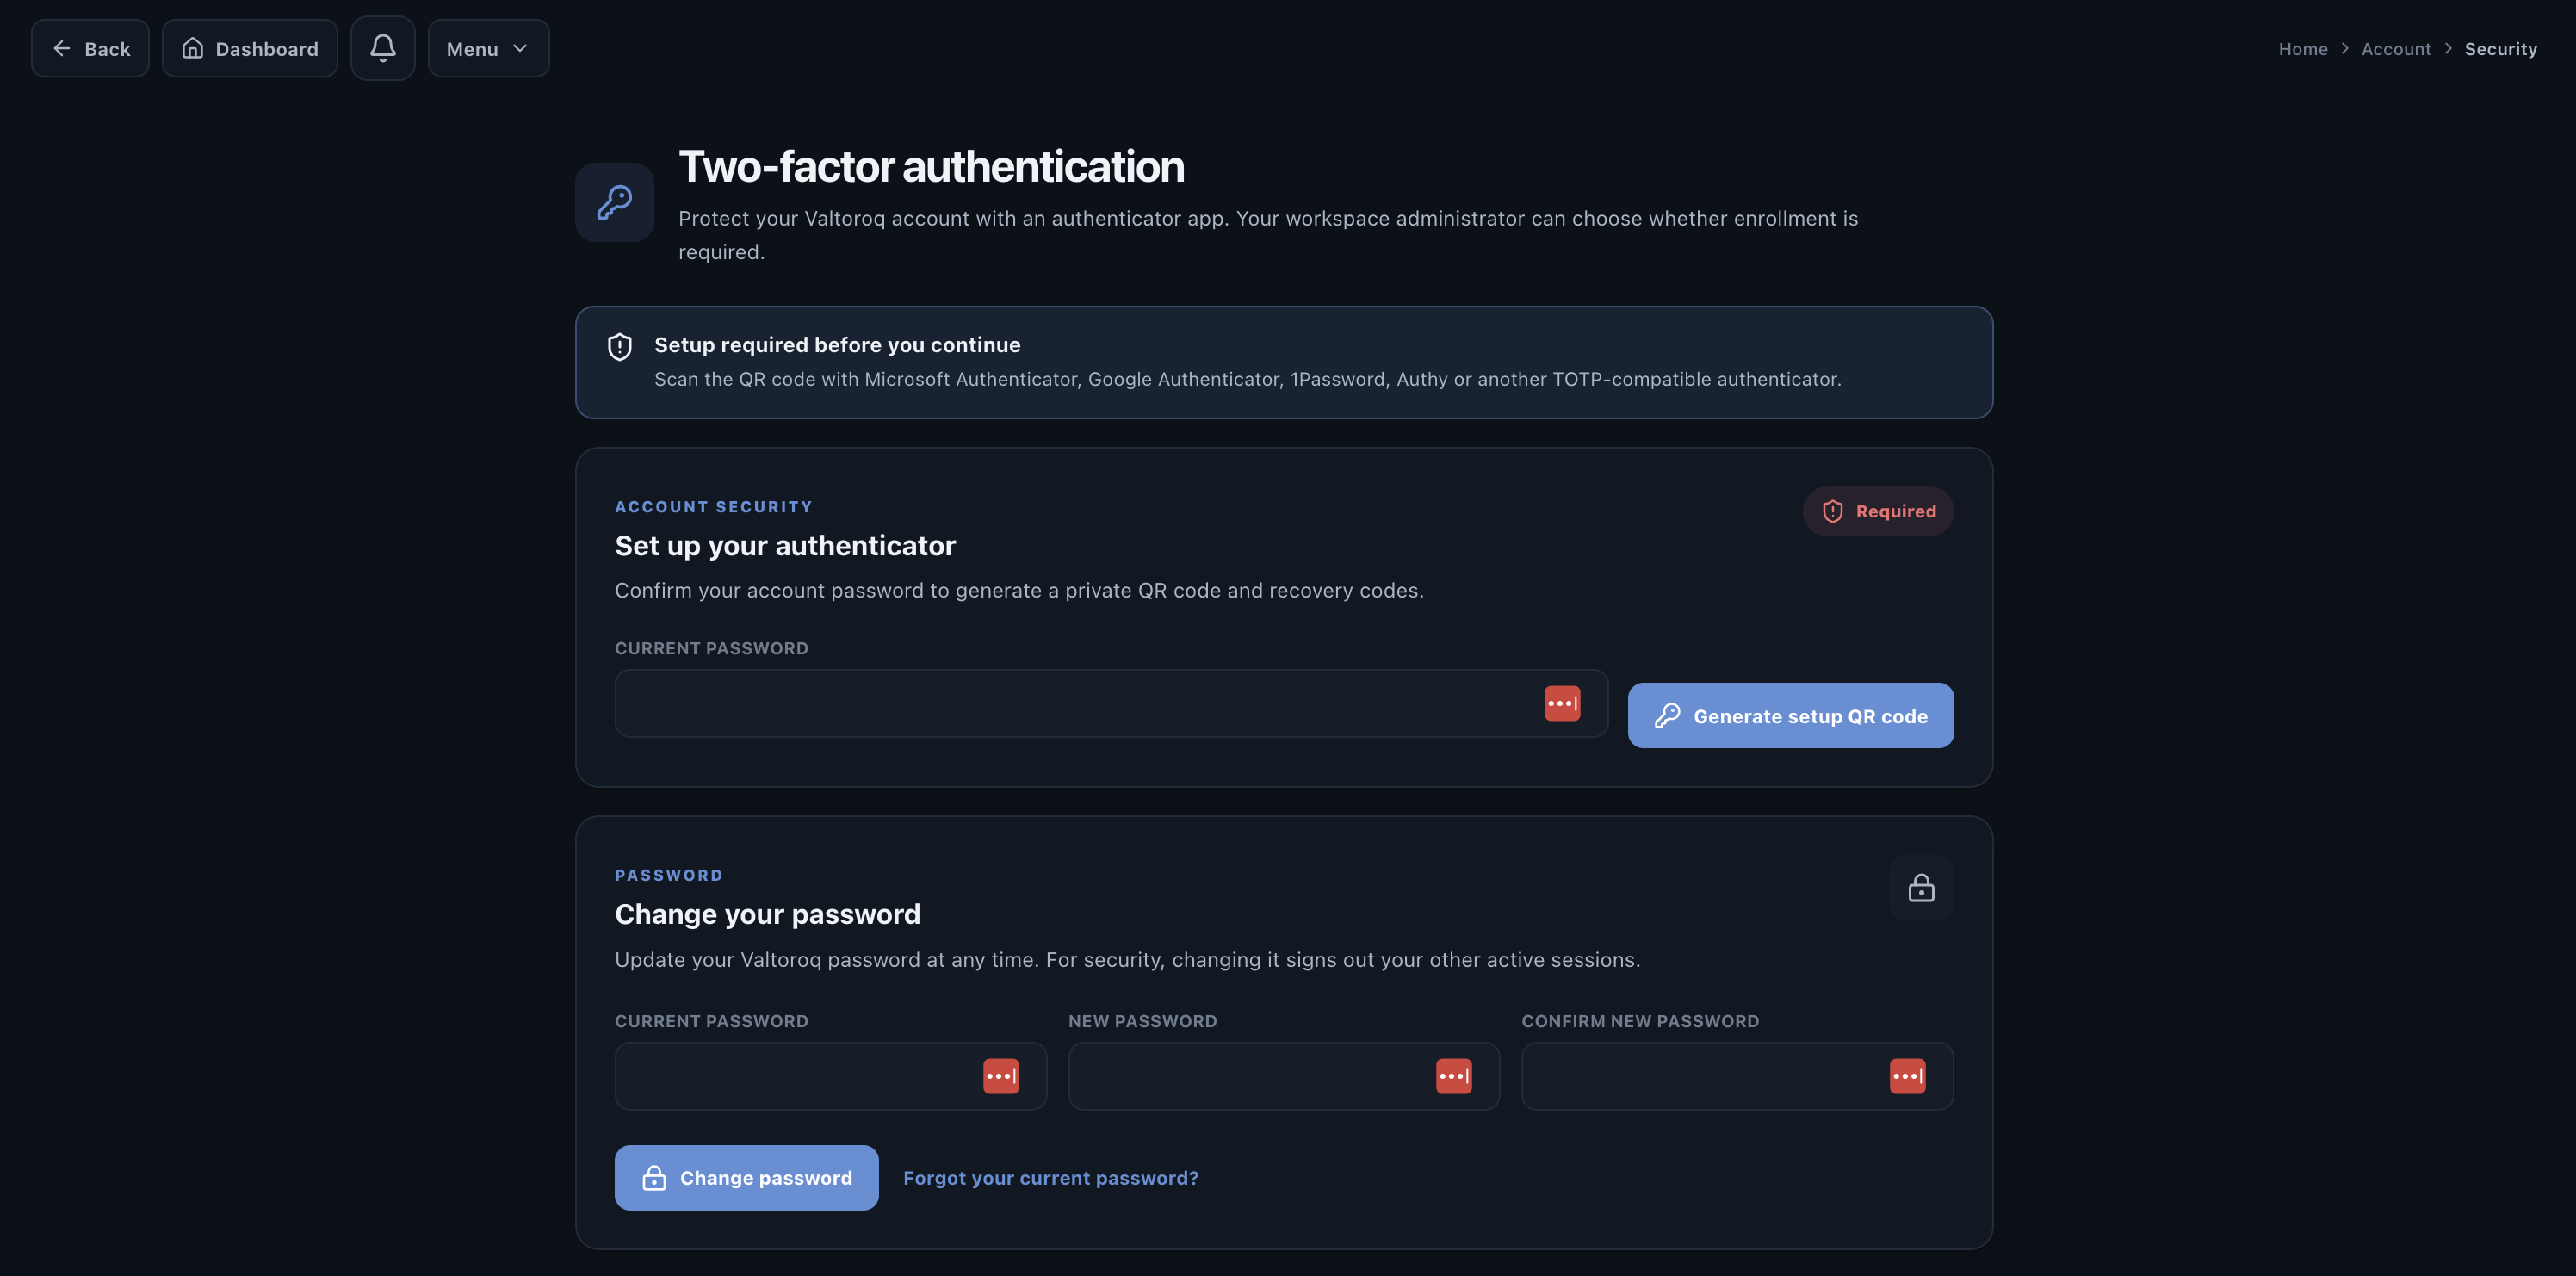Click the lock icon in the Change your password card
Screen dimensions: 2576x1276
click(1921, 888)
